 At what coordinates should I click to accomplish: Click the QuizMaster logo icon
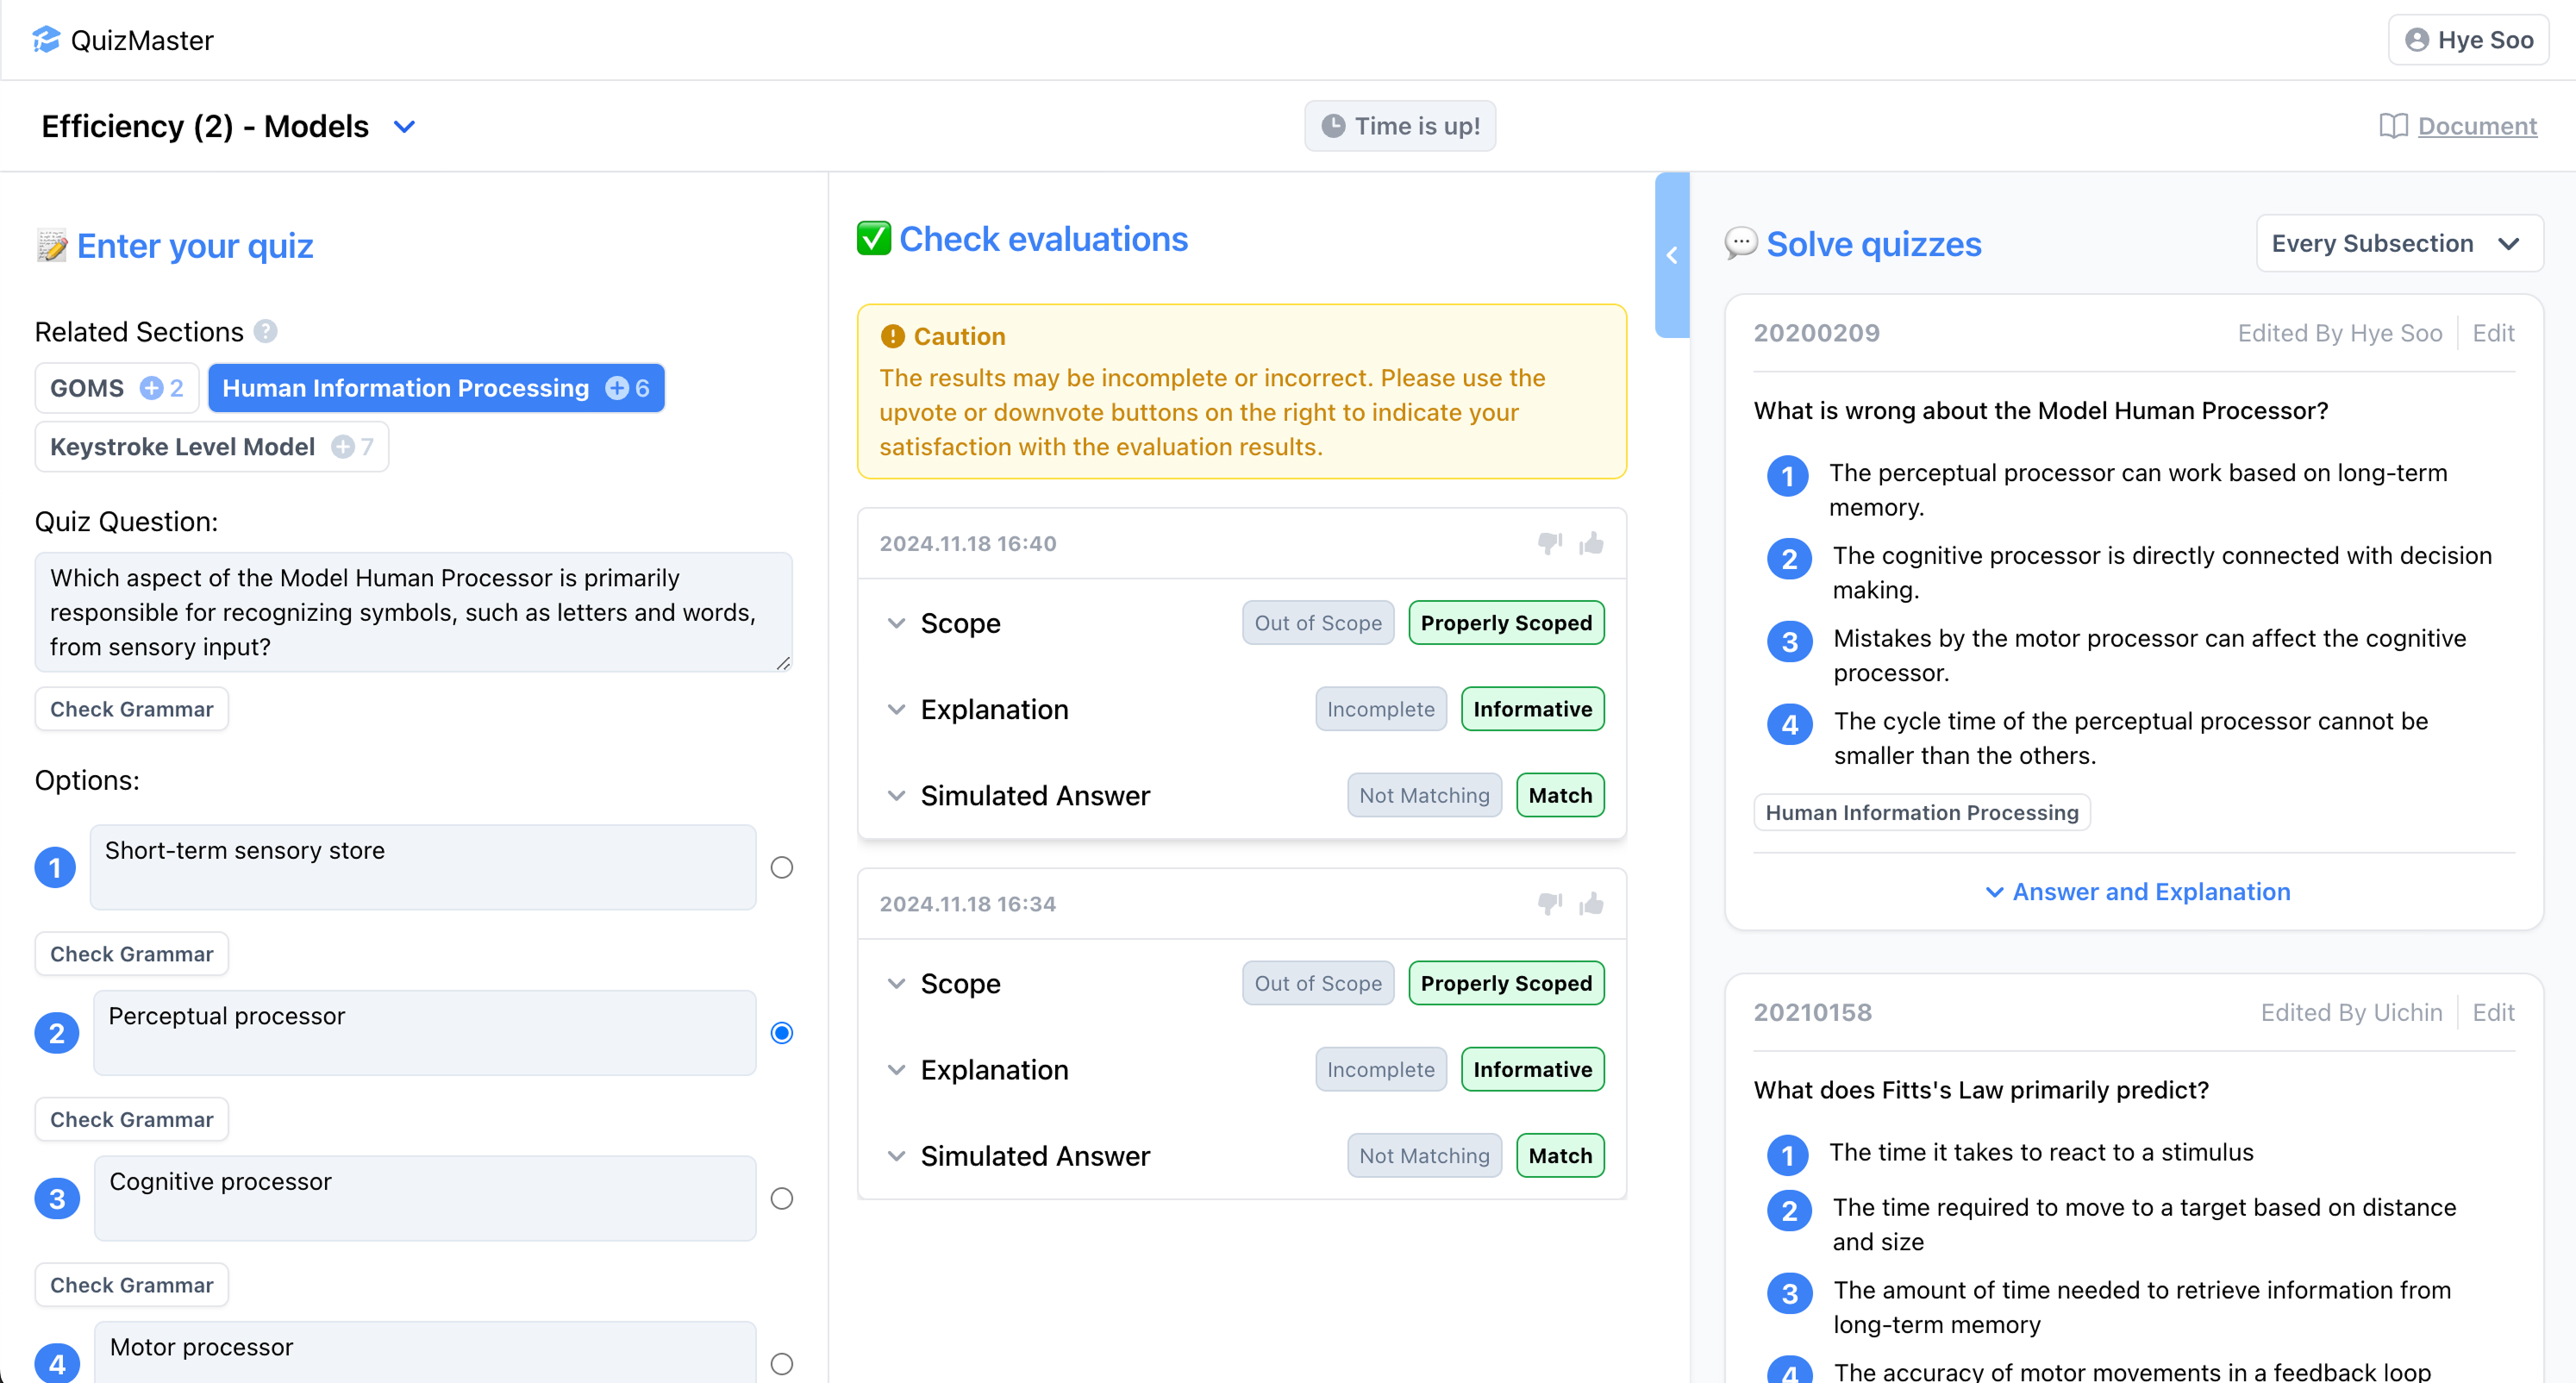(46, 39)
